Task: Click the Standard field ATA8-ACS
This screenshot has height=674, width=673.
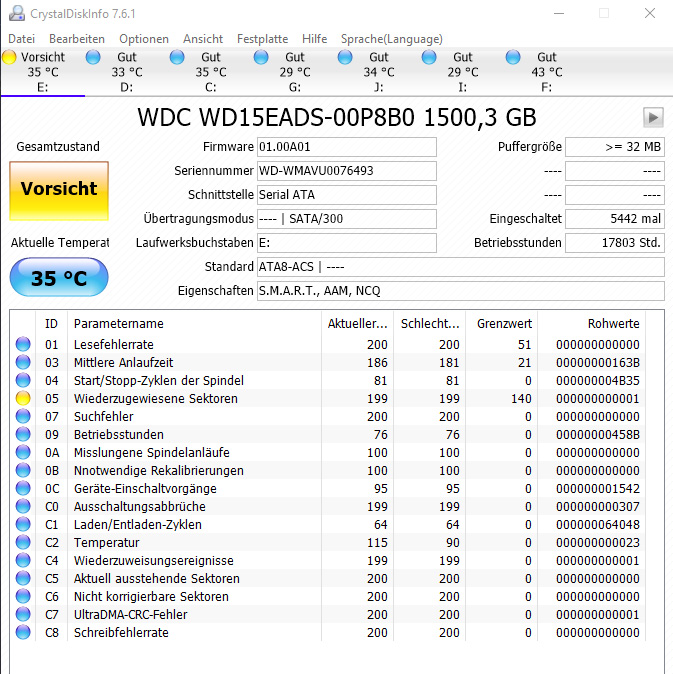Action: click(x=461, y=267)
